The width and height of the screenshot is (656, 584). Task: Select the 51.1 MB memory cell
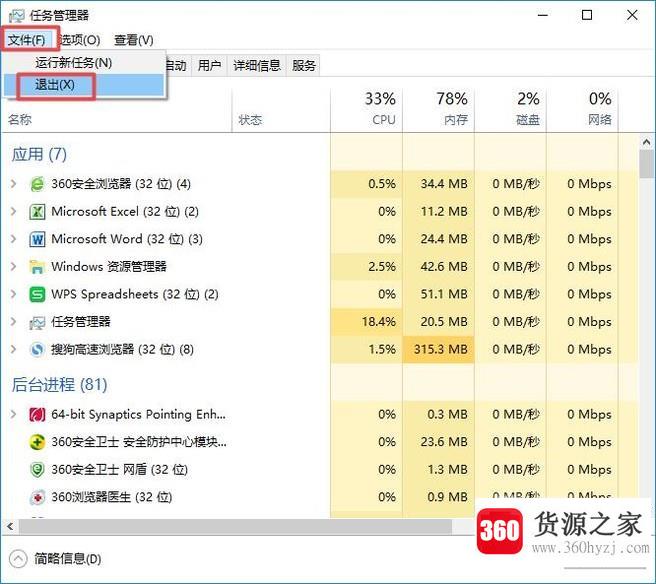[438, 295]
